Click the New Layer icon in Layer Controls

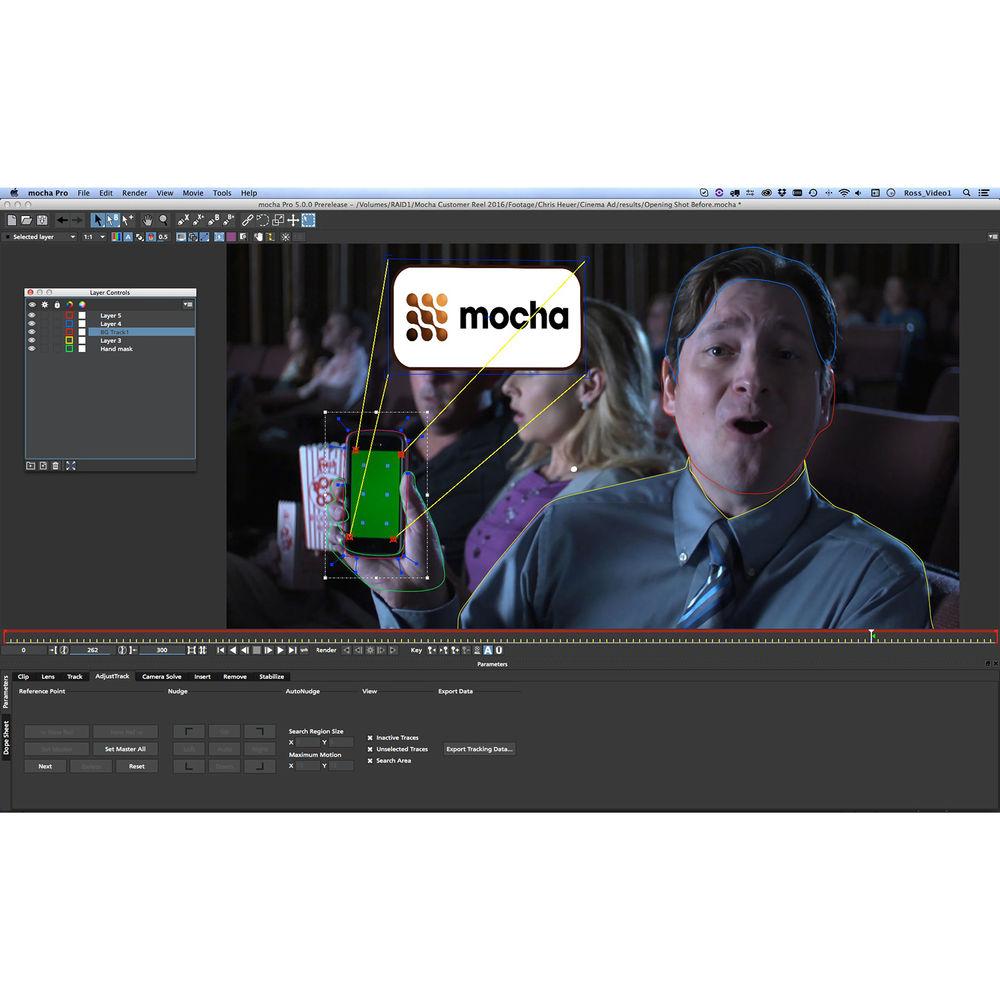[42, 464]
